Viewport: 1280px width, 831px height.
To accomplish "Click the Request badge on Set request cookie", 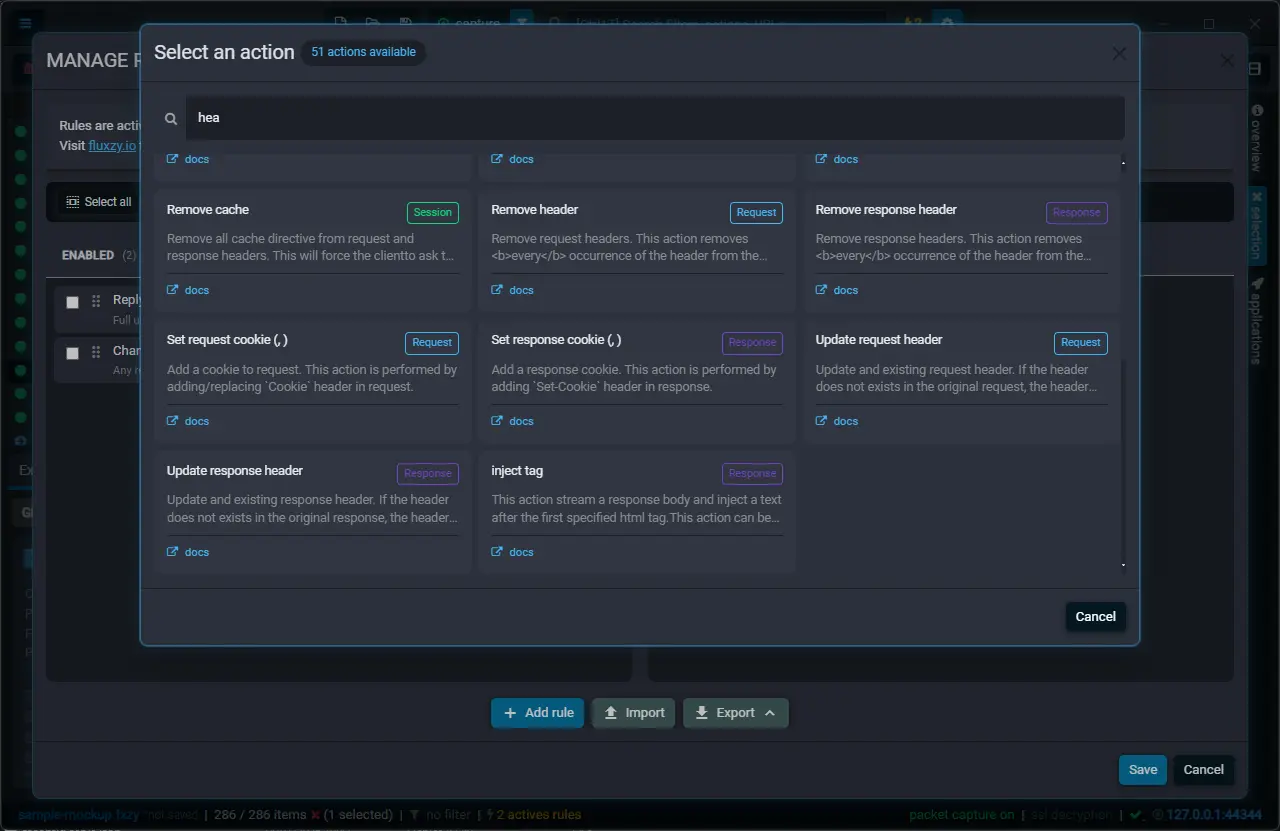I will [432, 342].
